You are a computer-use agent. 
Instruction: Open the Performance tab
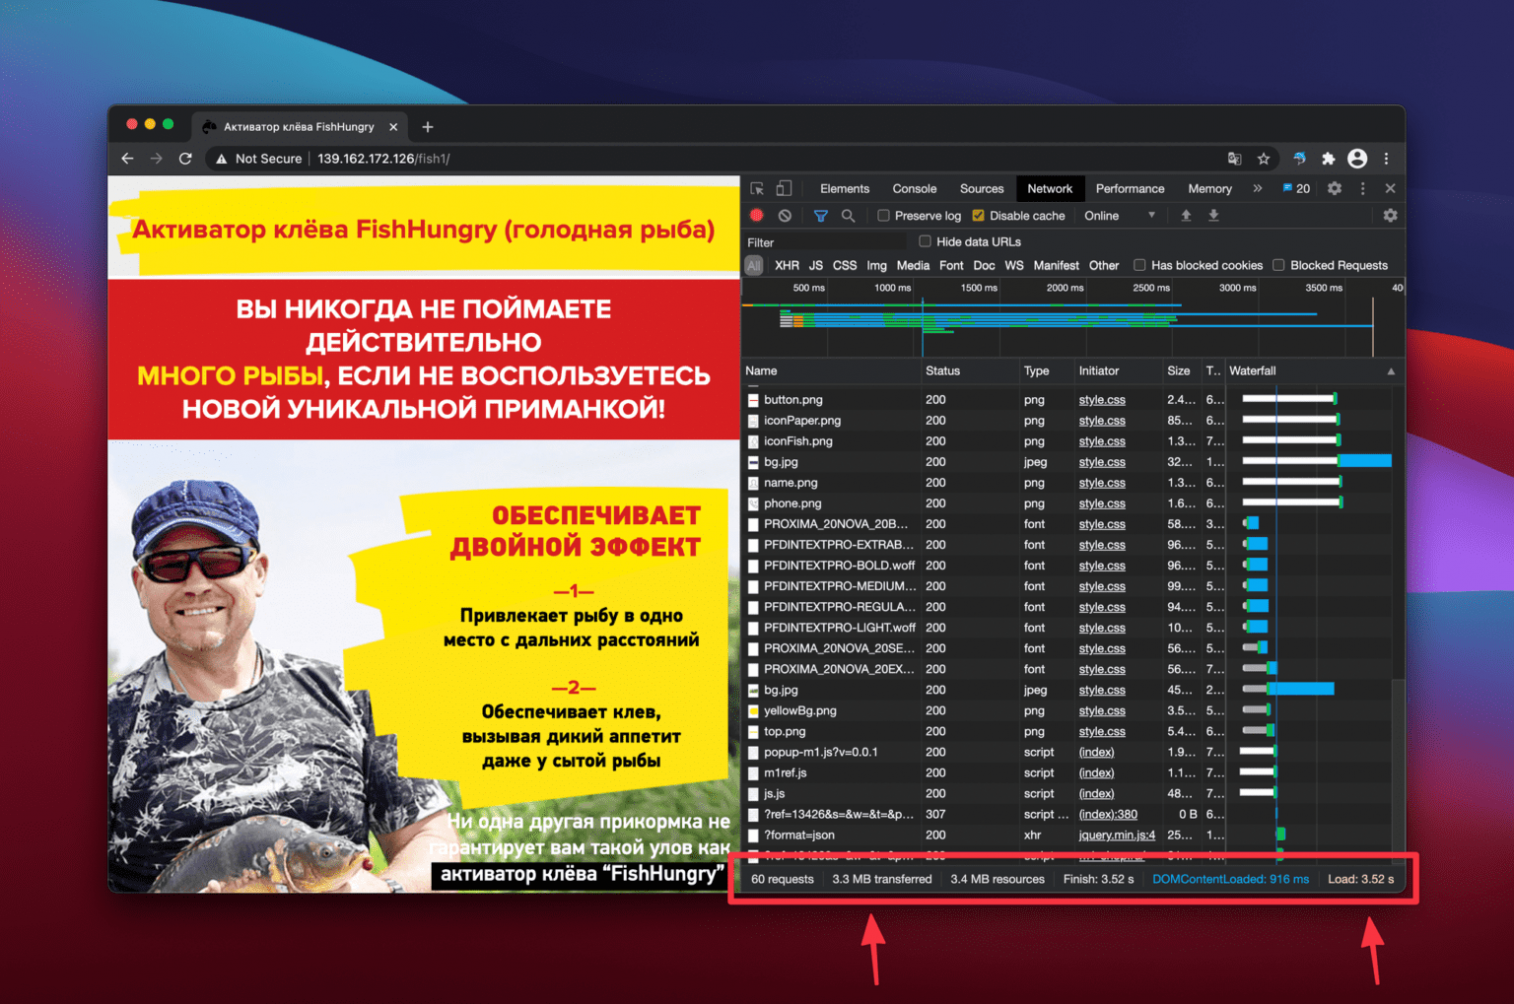[x=1130, y=188]
